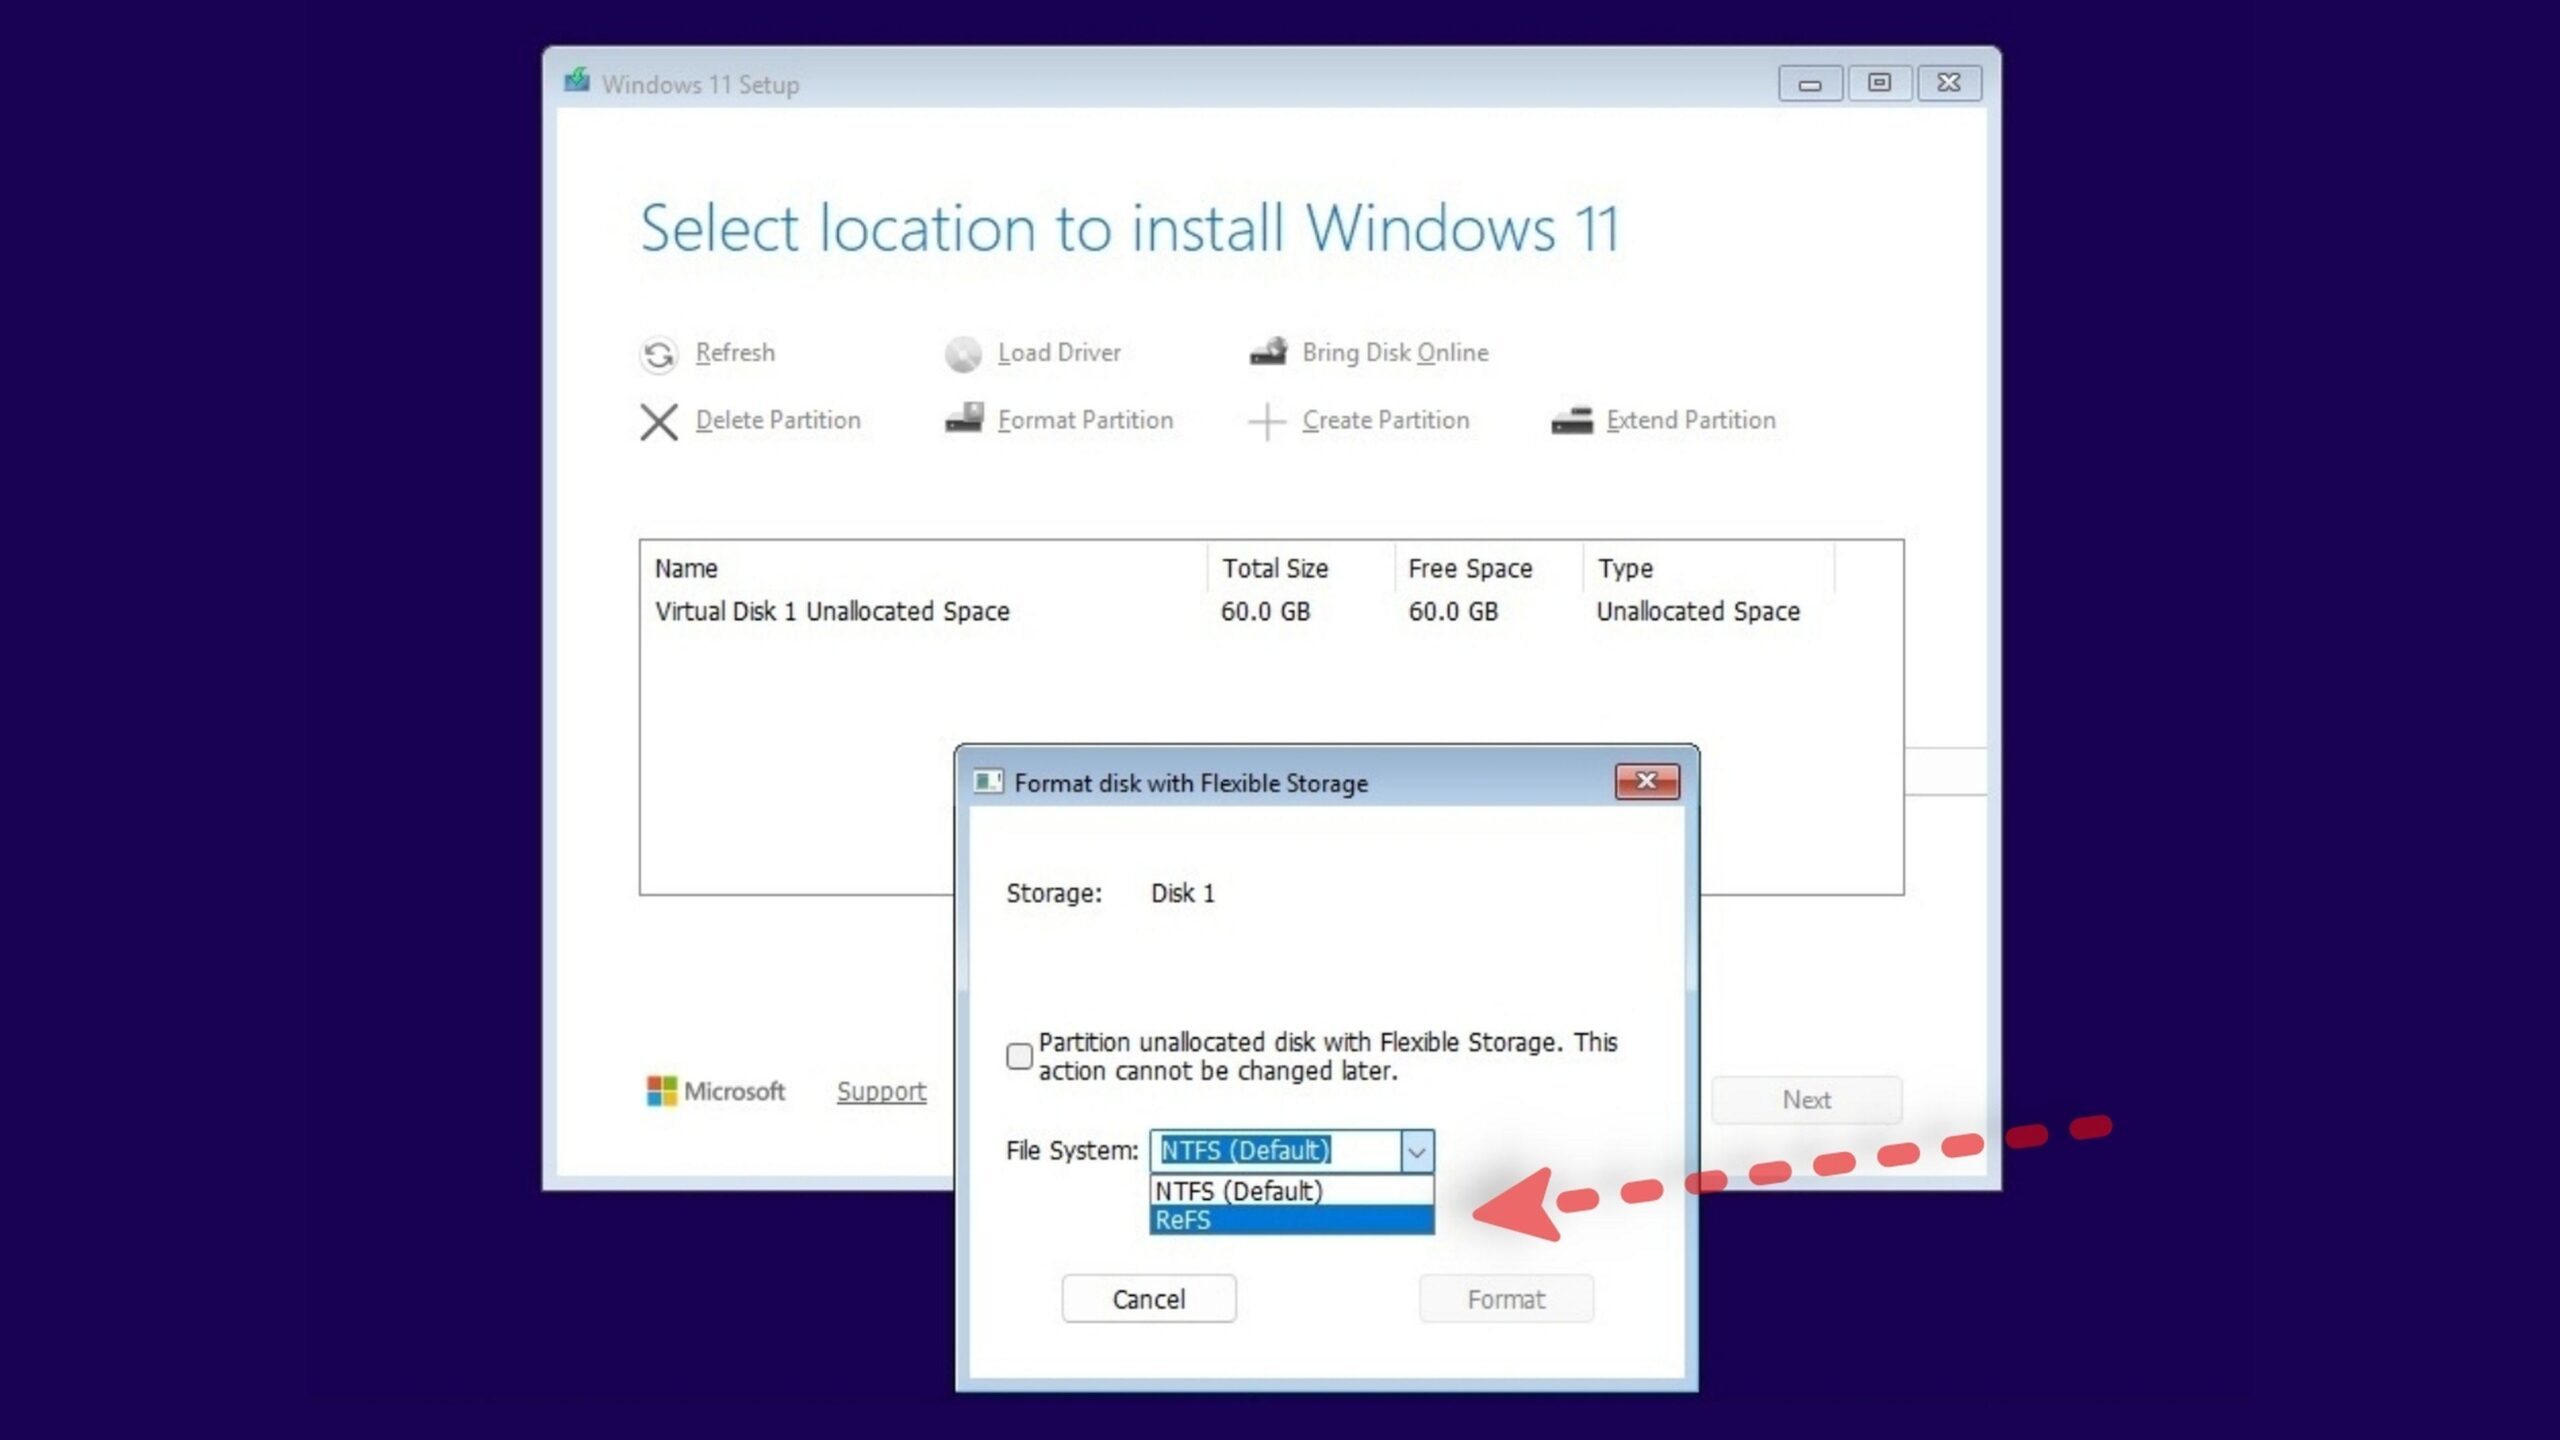Click the Type column header

tap(1709, 568)
